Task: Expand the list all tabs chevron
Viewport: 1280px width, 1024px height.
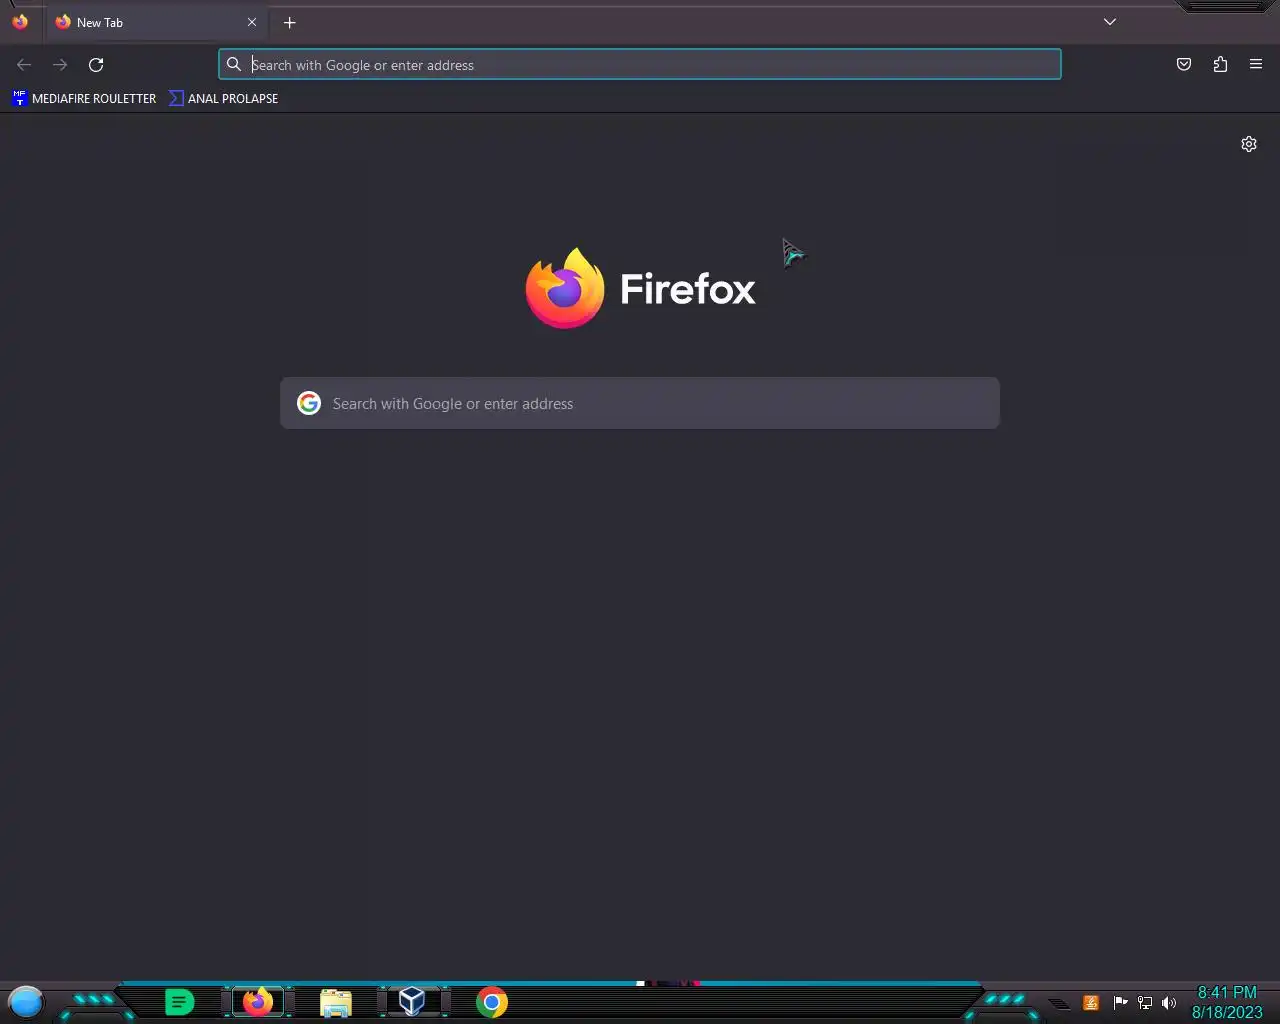Action: click(1110, 22)
